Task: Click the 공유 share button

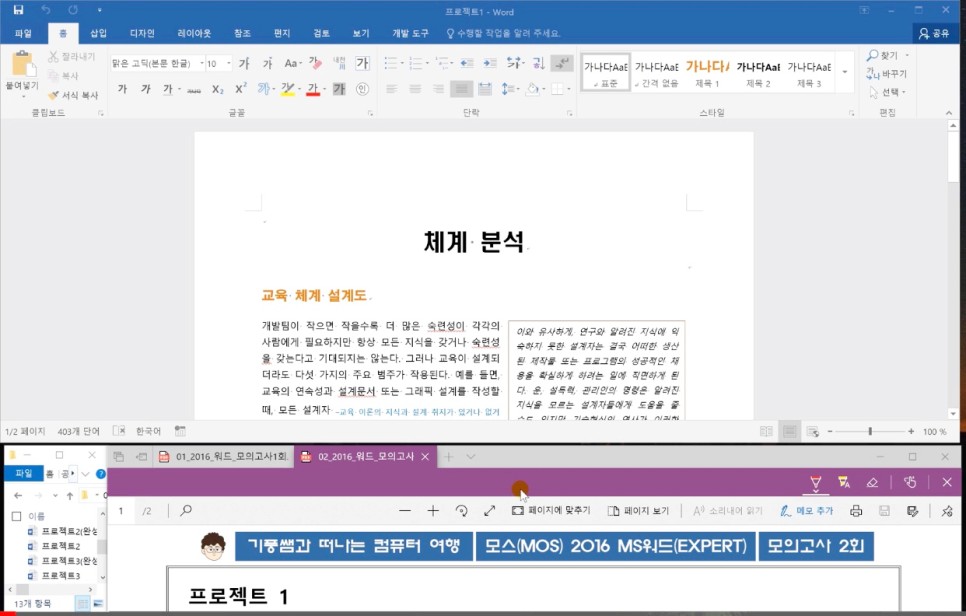Action: click(x=935, y=33)
